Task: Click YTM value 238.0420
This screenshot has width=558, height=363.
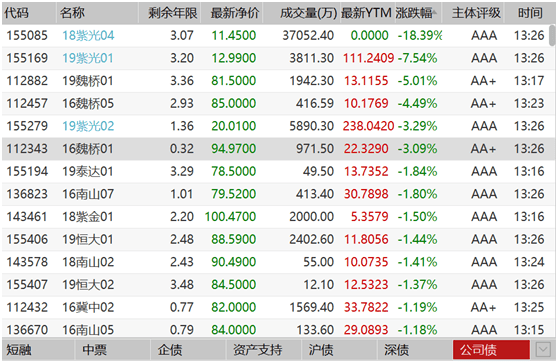Action: pos(368,126)
